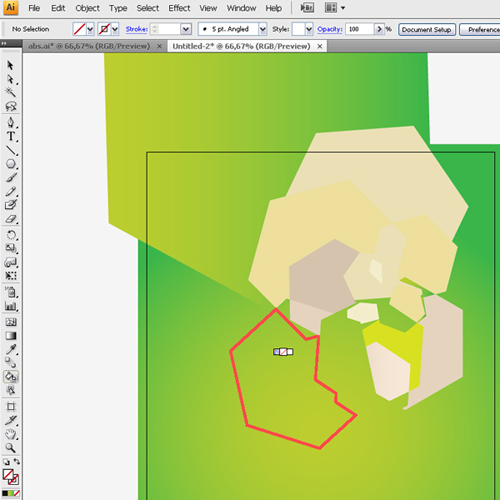Reset to default fill and stroke
This screenshot has height=500, width=500.
tap(6, 462)
